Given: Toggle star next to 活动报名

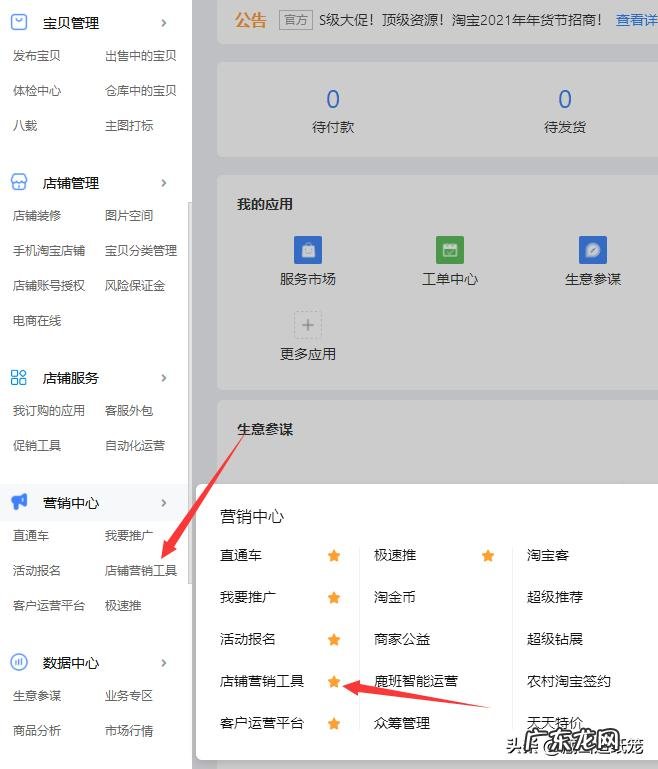Looking at the screenshot, I should point(334,640).
